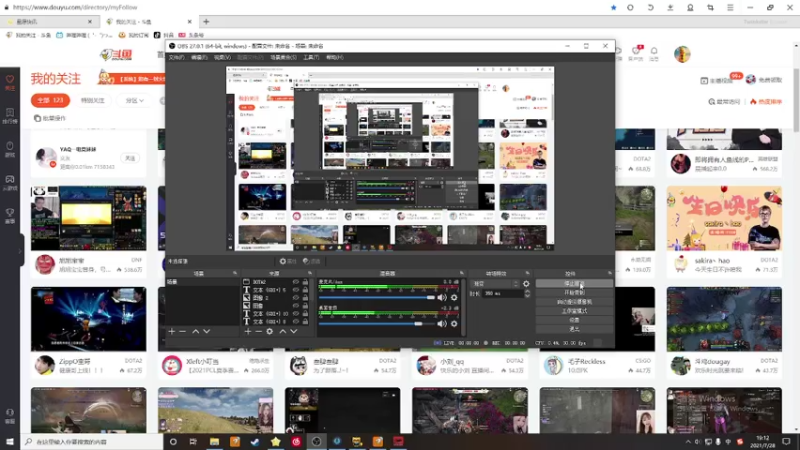
Task: Toggle lock for 文本 (GDI+) 5 source
Action: pos(305,289)
